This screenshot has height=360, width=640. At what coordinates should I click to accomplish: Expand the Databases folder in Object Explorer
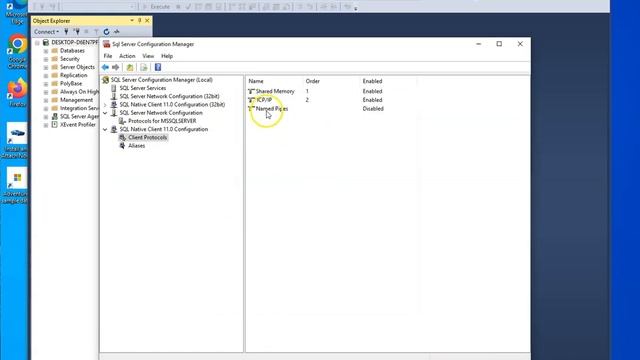(x=46, y=51)
